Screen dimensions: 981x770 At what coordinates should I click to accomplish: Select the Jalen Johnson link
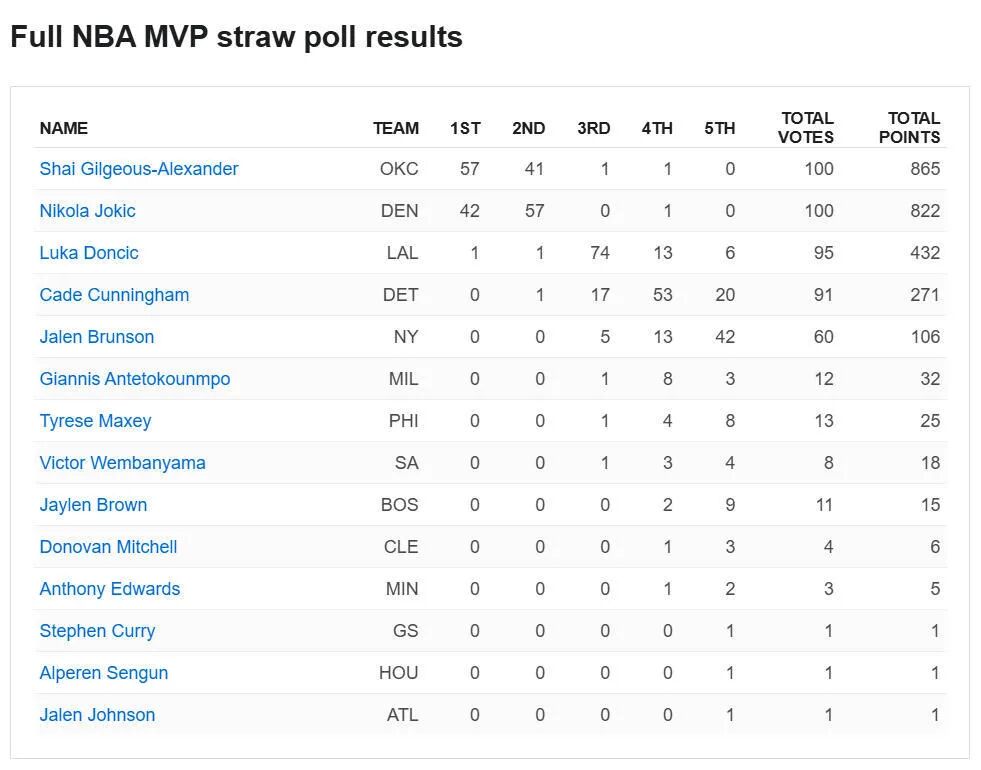click(x=97, y=715)
